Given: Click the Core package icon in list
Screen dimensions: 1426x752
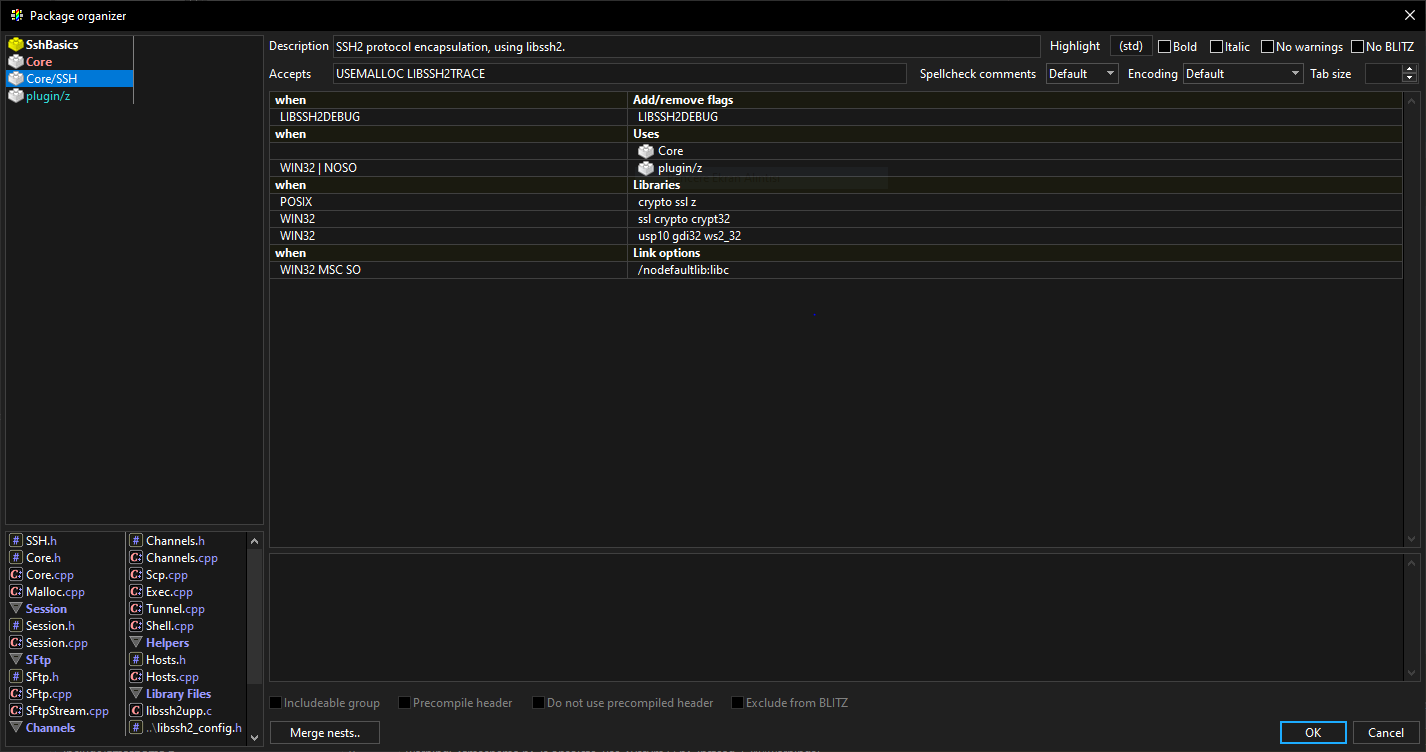Looking at the screenshot, I should point(15,62).
